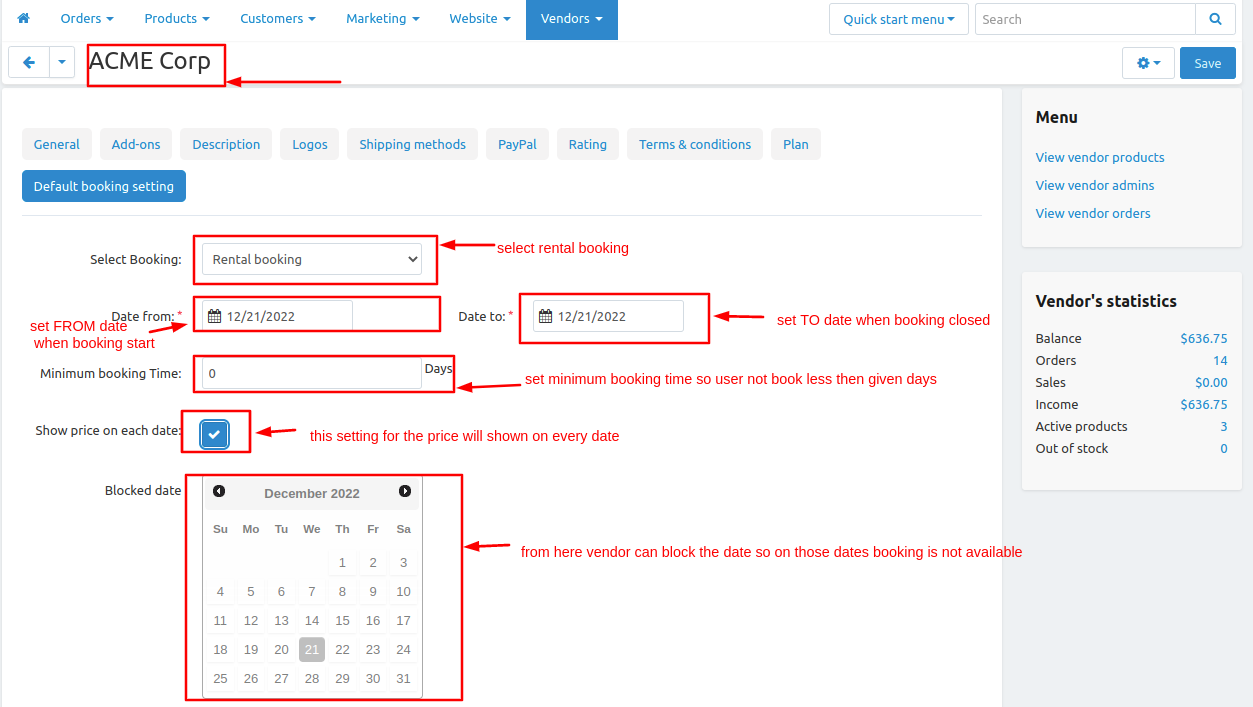This screenshot has width=1253, height=707.
Task: Switch to the Shipping methods tab
Action: coord(412,144)
